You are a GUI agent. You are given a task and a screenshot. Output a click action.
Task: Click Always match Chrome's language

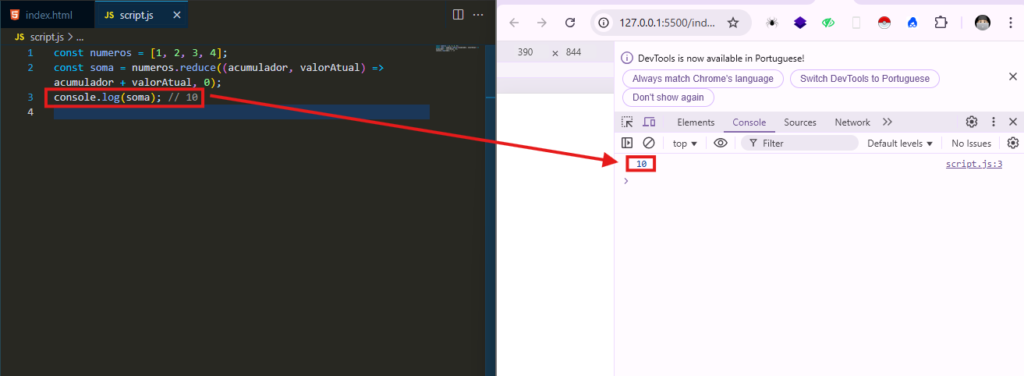(x=702, y=78)
